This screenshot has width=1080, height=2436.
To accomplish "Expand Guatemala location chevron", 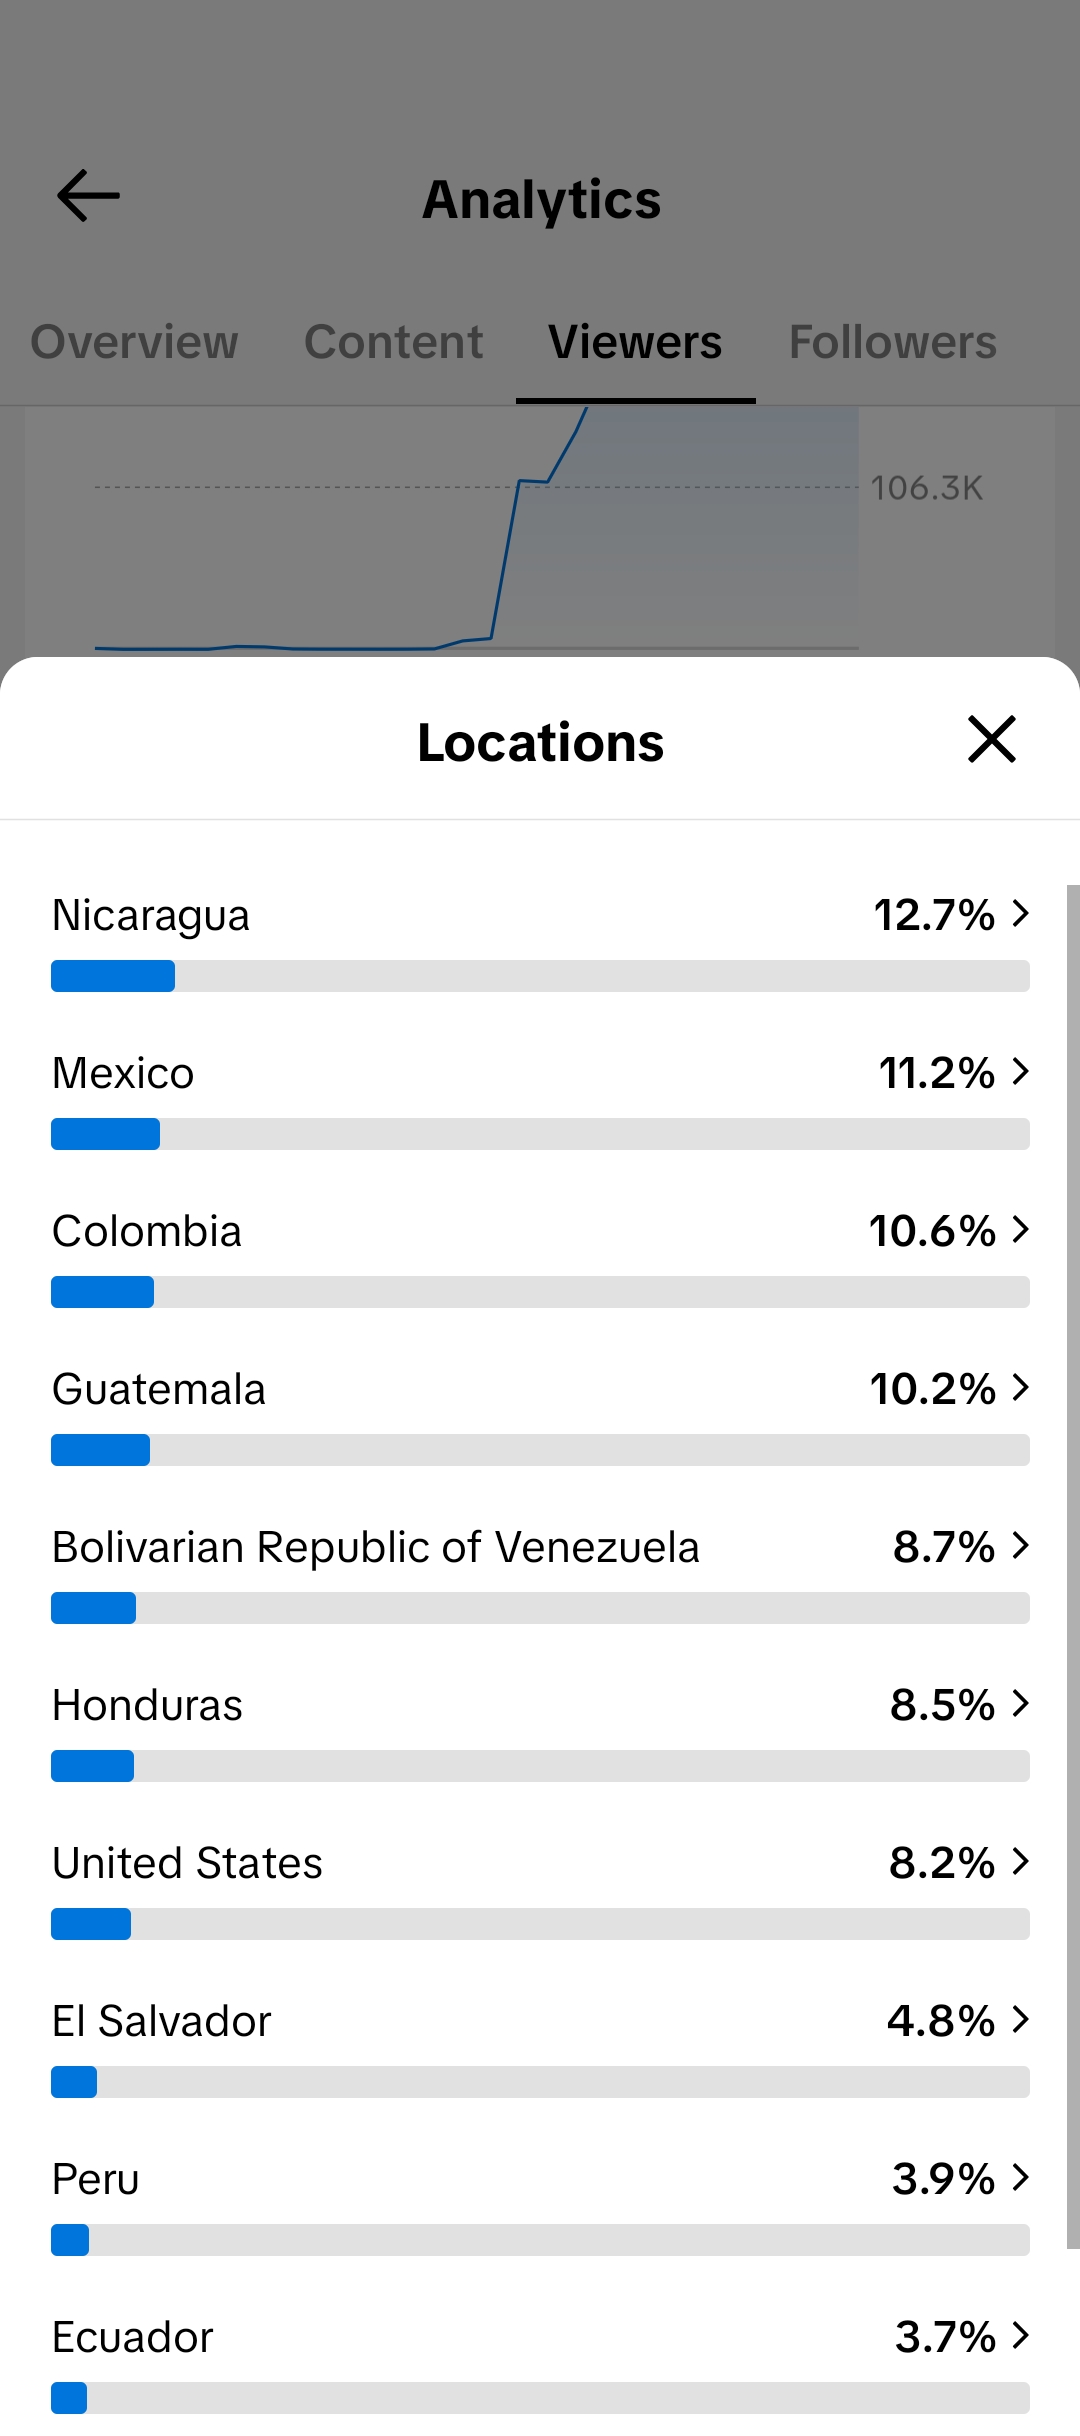I will 1020,1387.
